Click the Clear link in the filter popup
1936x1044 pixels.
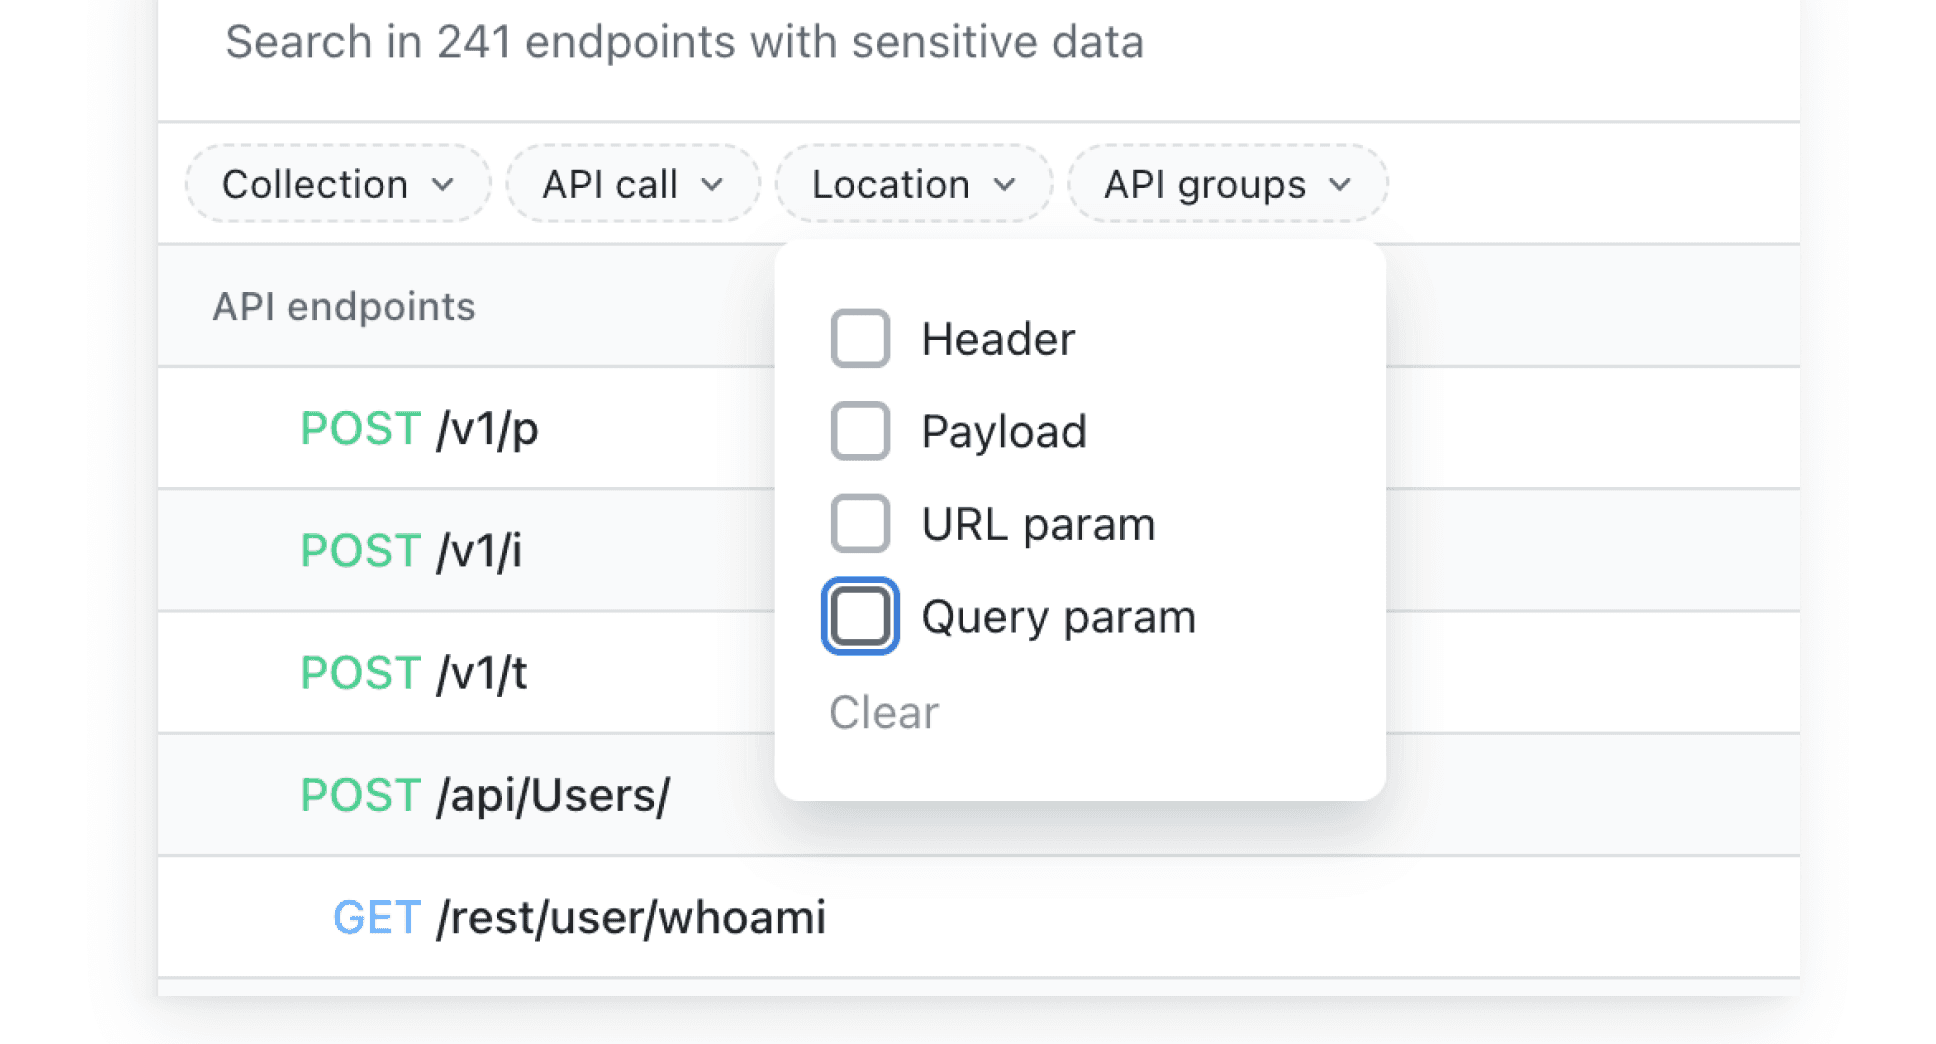882,712
